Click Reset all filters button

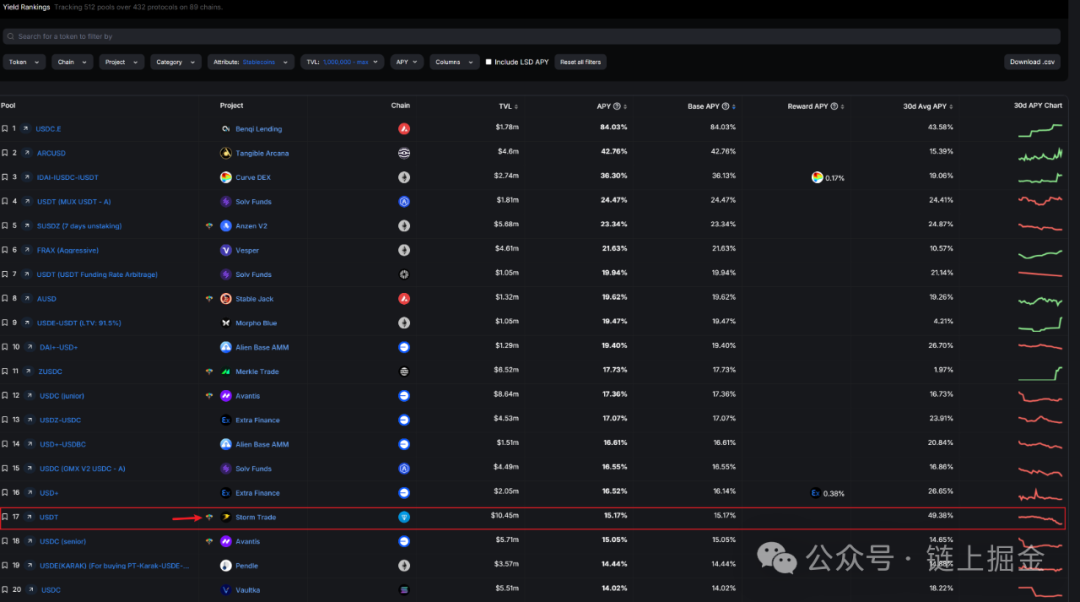pos(580,62)
